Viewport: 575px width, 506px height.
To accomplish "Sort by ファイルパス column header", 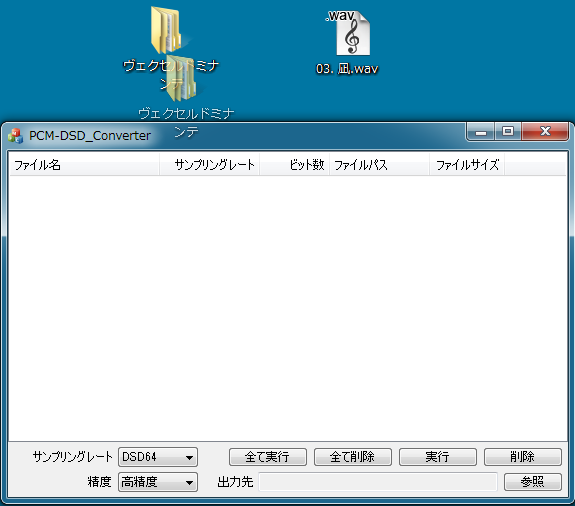I will coord(380,165).
